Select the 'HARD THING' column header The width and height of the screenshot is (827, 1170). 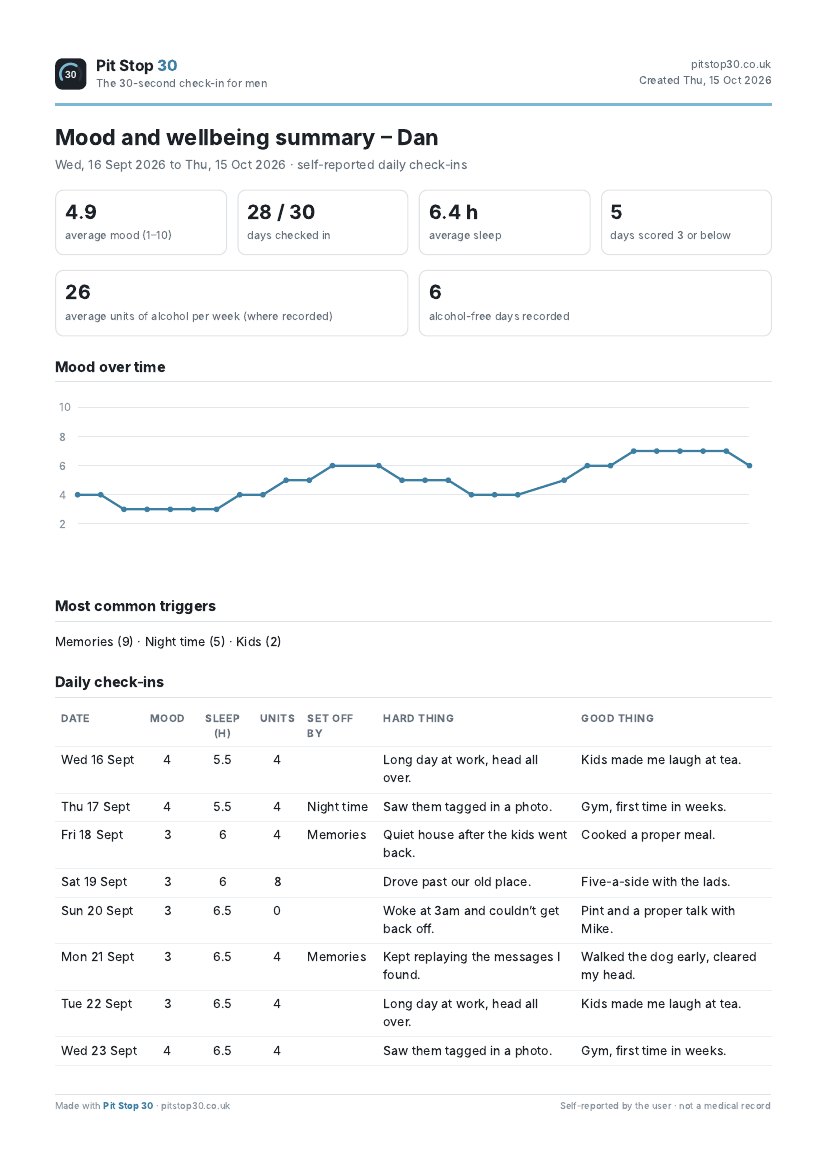[x=418, y=719]
